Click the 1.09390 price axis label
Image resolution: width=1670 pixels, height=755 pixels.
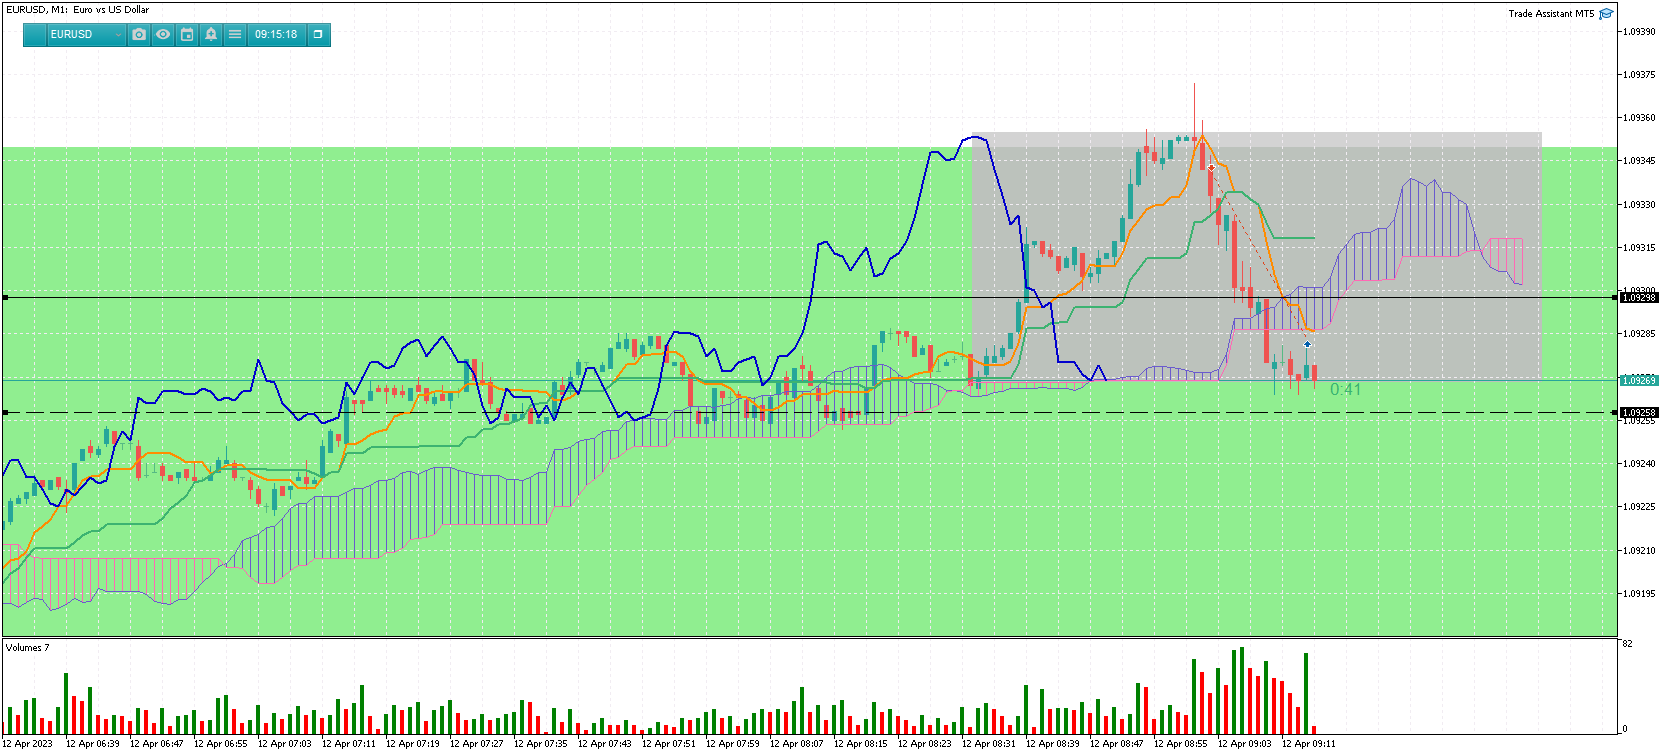(1639, 31)
